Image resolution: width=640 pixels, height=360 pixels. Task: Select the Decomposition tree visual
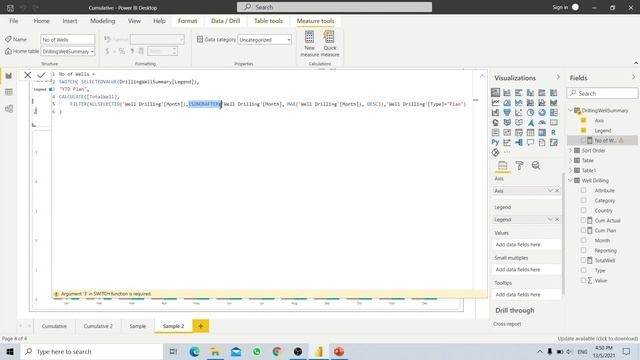518,142
